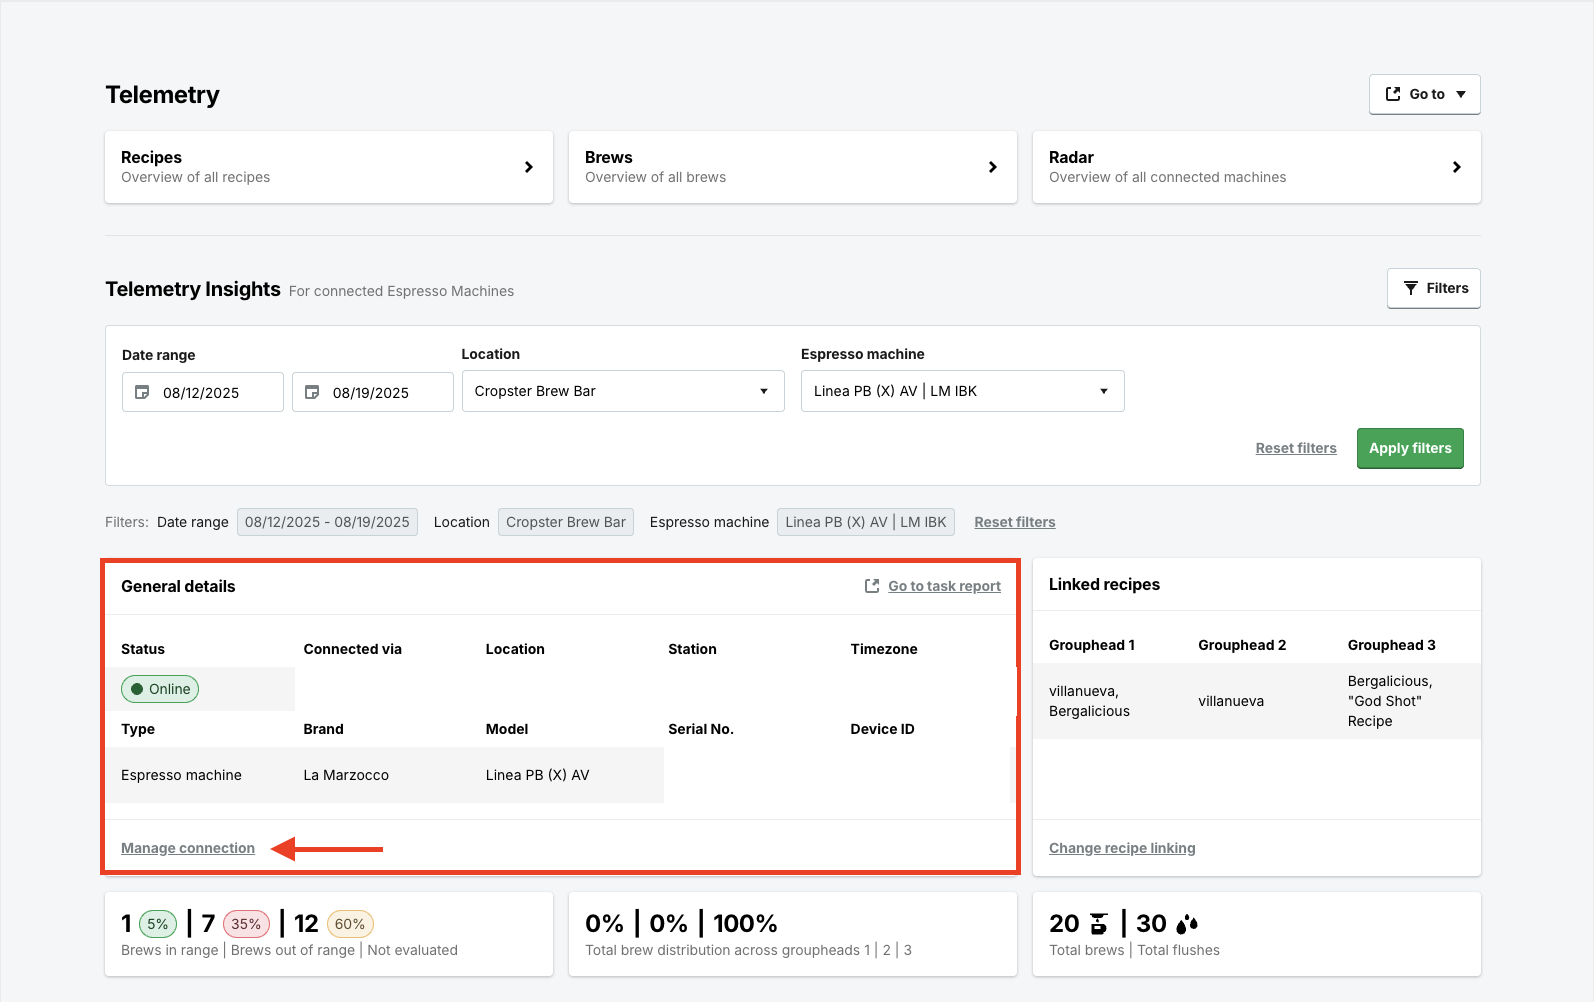This screenshot has width=1594, height=1002.
Task: Click Reset filters link beside Apply filters
Action: (x=1296, y=448)
